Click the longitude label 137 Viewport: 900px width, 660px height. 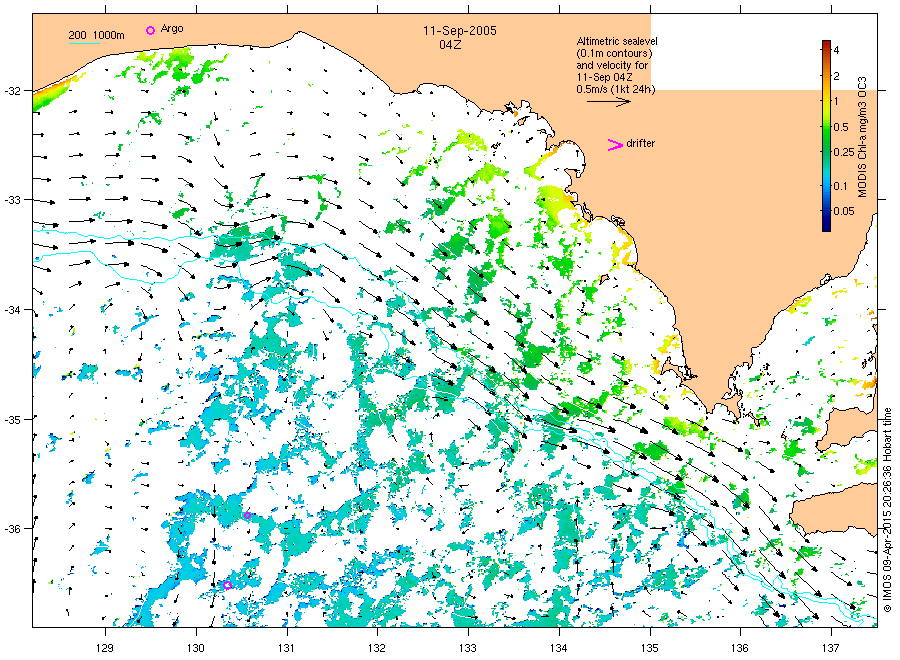pos(831,649)
